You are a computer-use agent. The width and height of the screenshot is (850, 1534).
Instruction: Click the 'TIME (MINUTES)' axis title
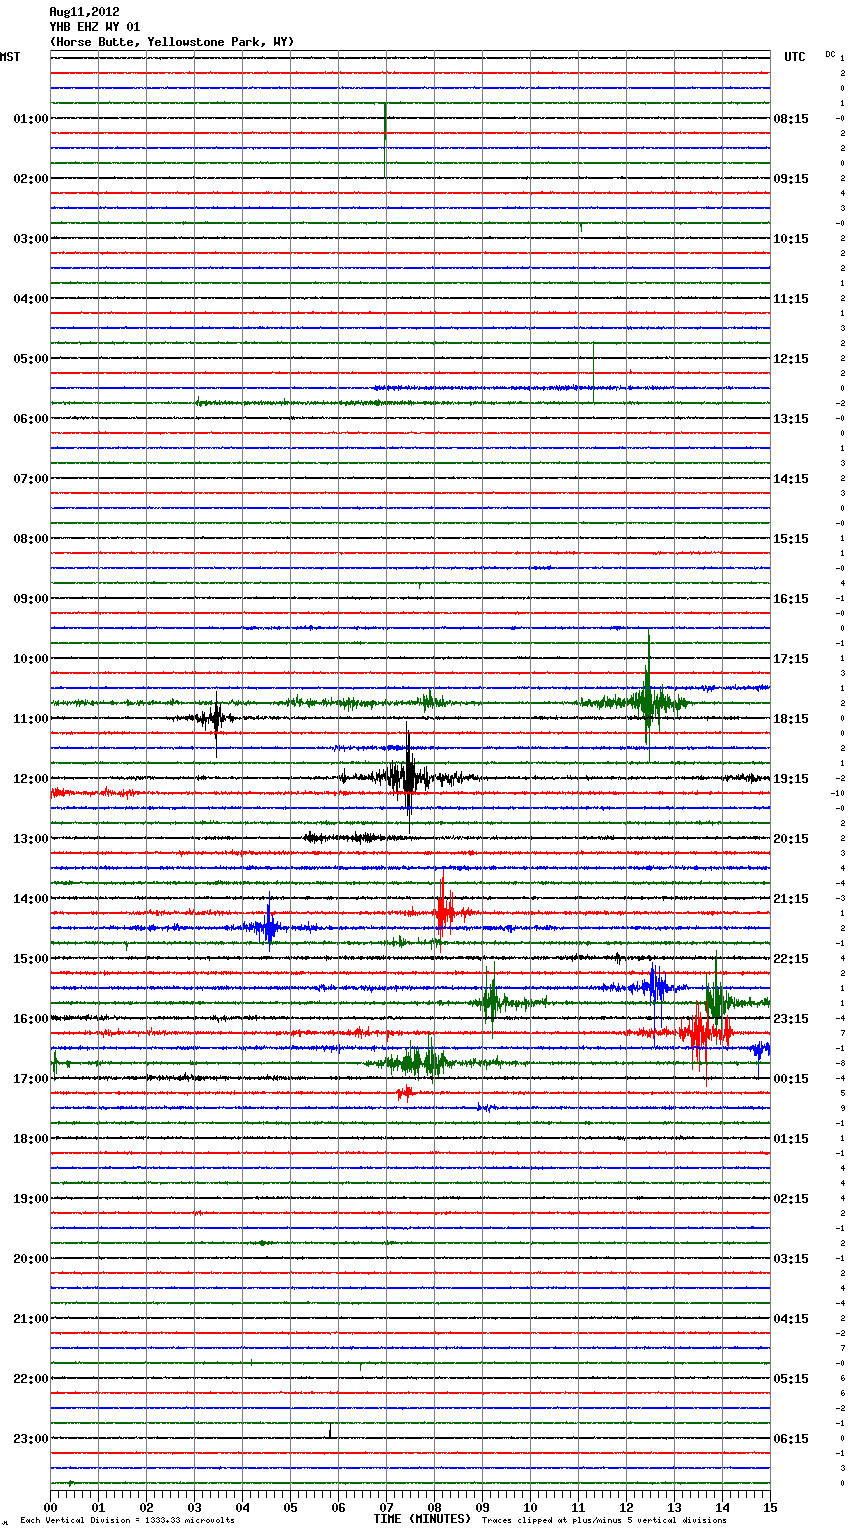click(x=422, y=1519)
